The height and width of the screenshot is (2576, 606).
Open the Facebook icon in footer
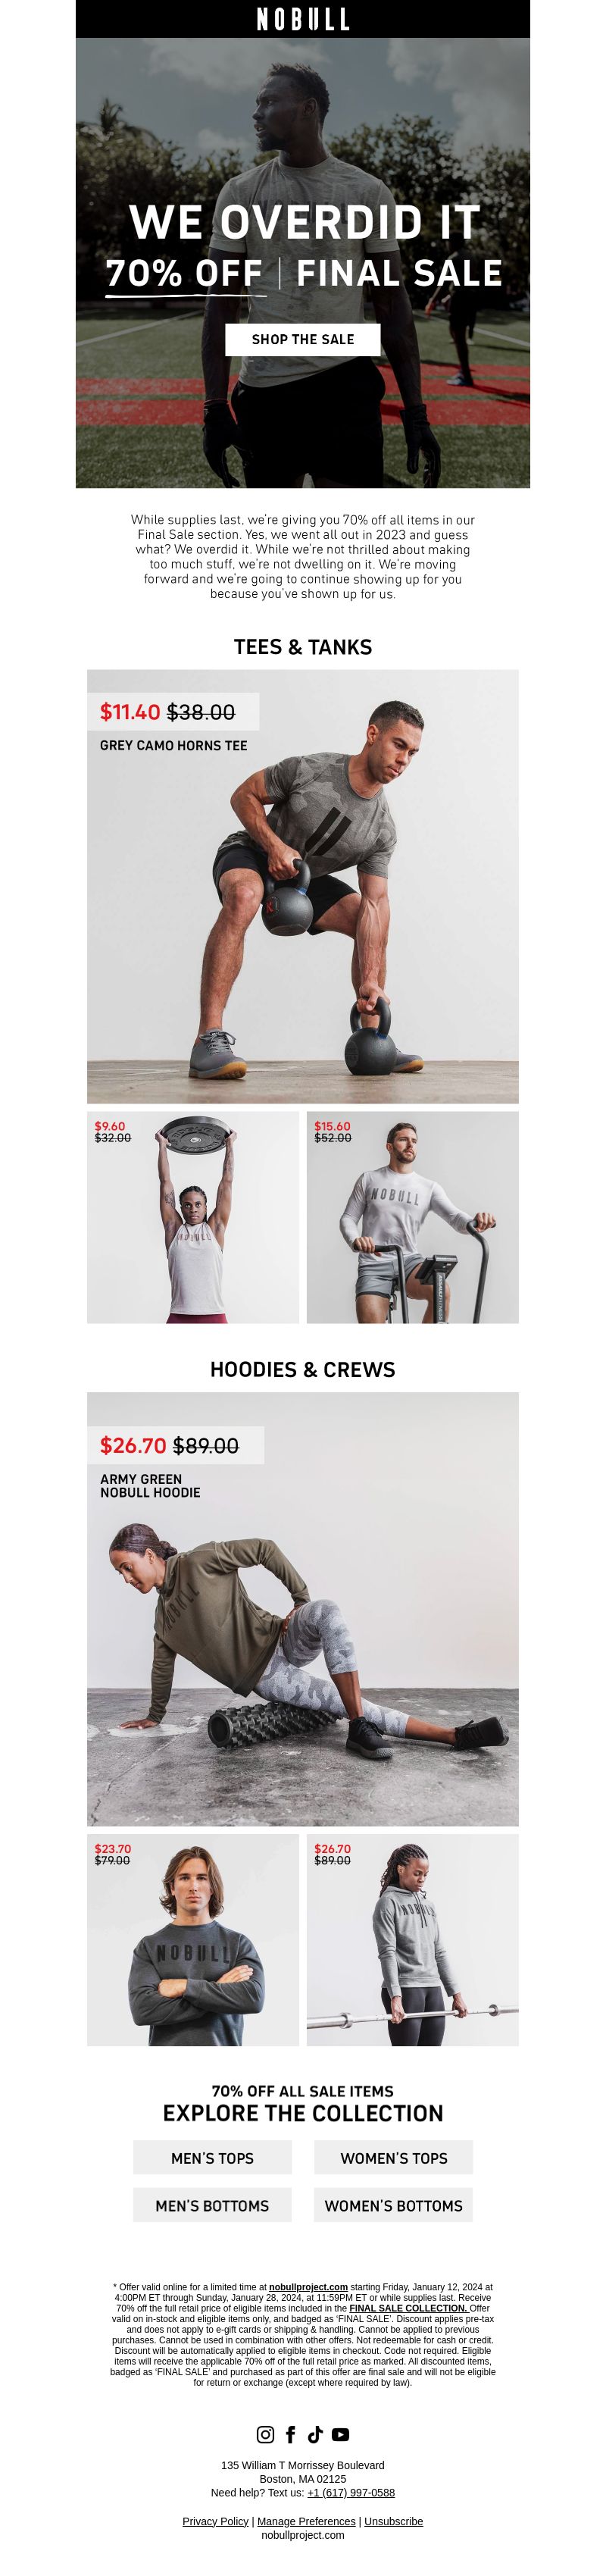click(x=291, y=2434)
